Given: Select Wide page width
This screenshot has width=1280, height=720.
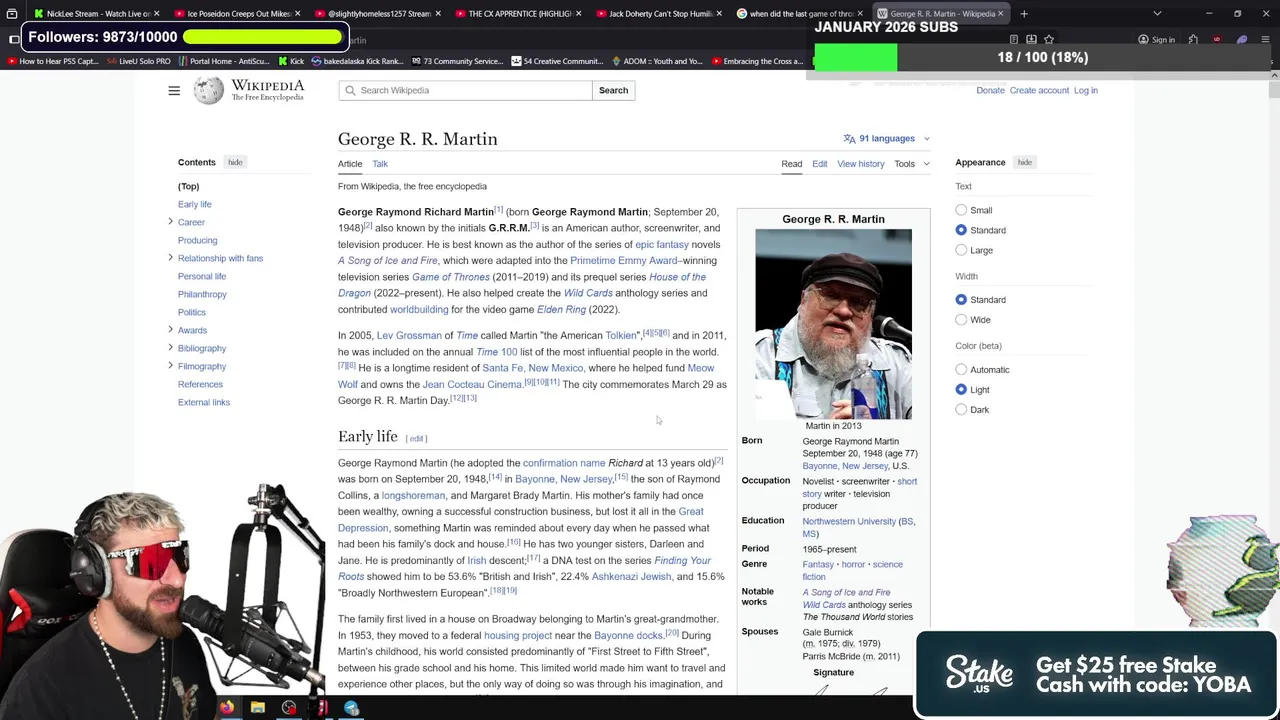Looking at the screenshot, I should click(x=961, y=320).
